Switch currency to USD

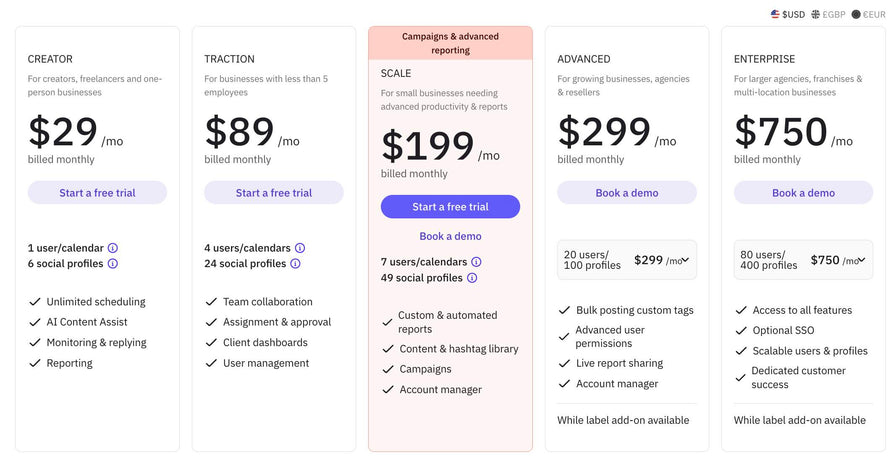(x=788, y=14)
